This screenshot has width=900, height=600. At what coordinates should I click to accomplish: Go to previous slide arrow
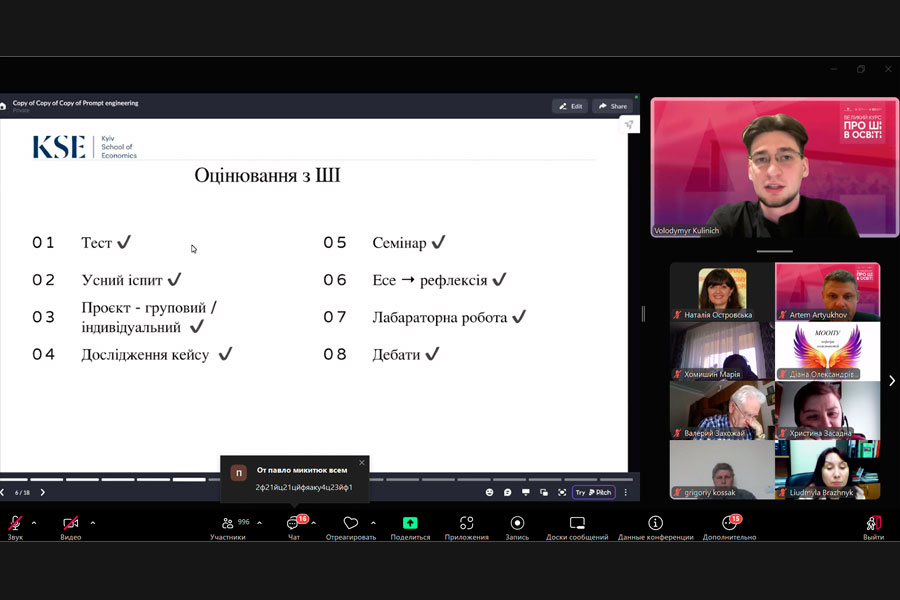2,493
